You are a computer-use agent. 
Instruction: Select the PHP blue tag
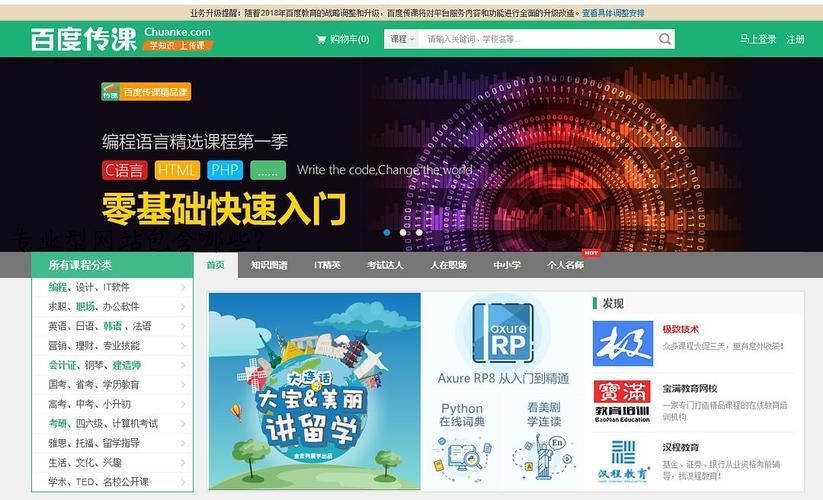(x=225, y=170)
